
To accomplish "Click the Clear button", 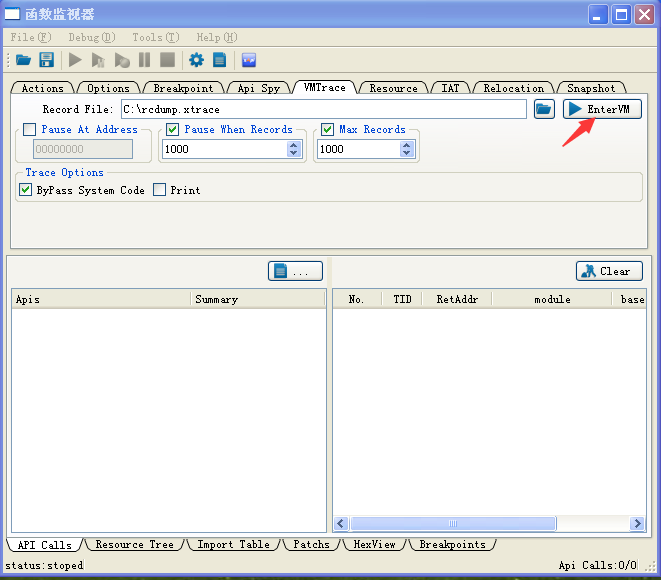I will coord(609,271).
